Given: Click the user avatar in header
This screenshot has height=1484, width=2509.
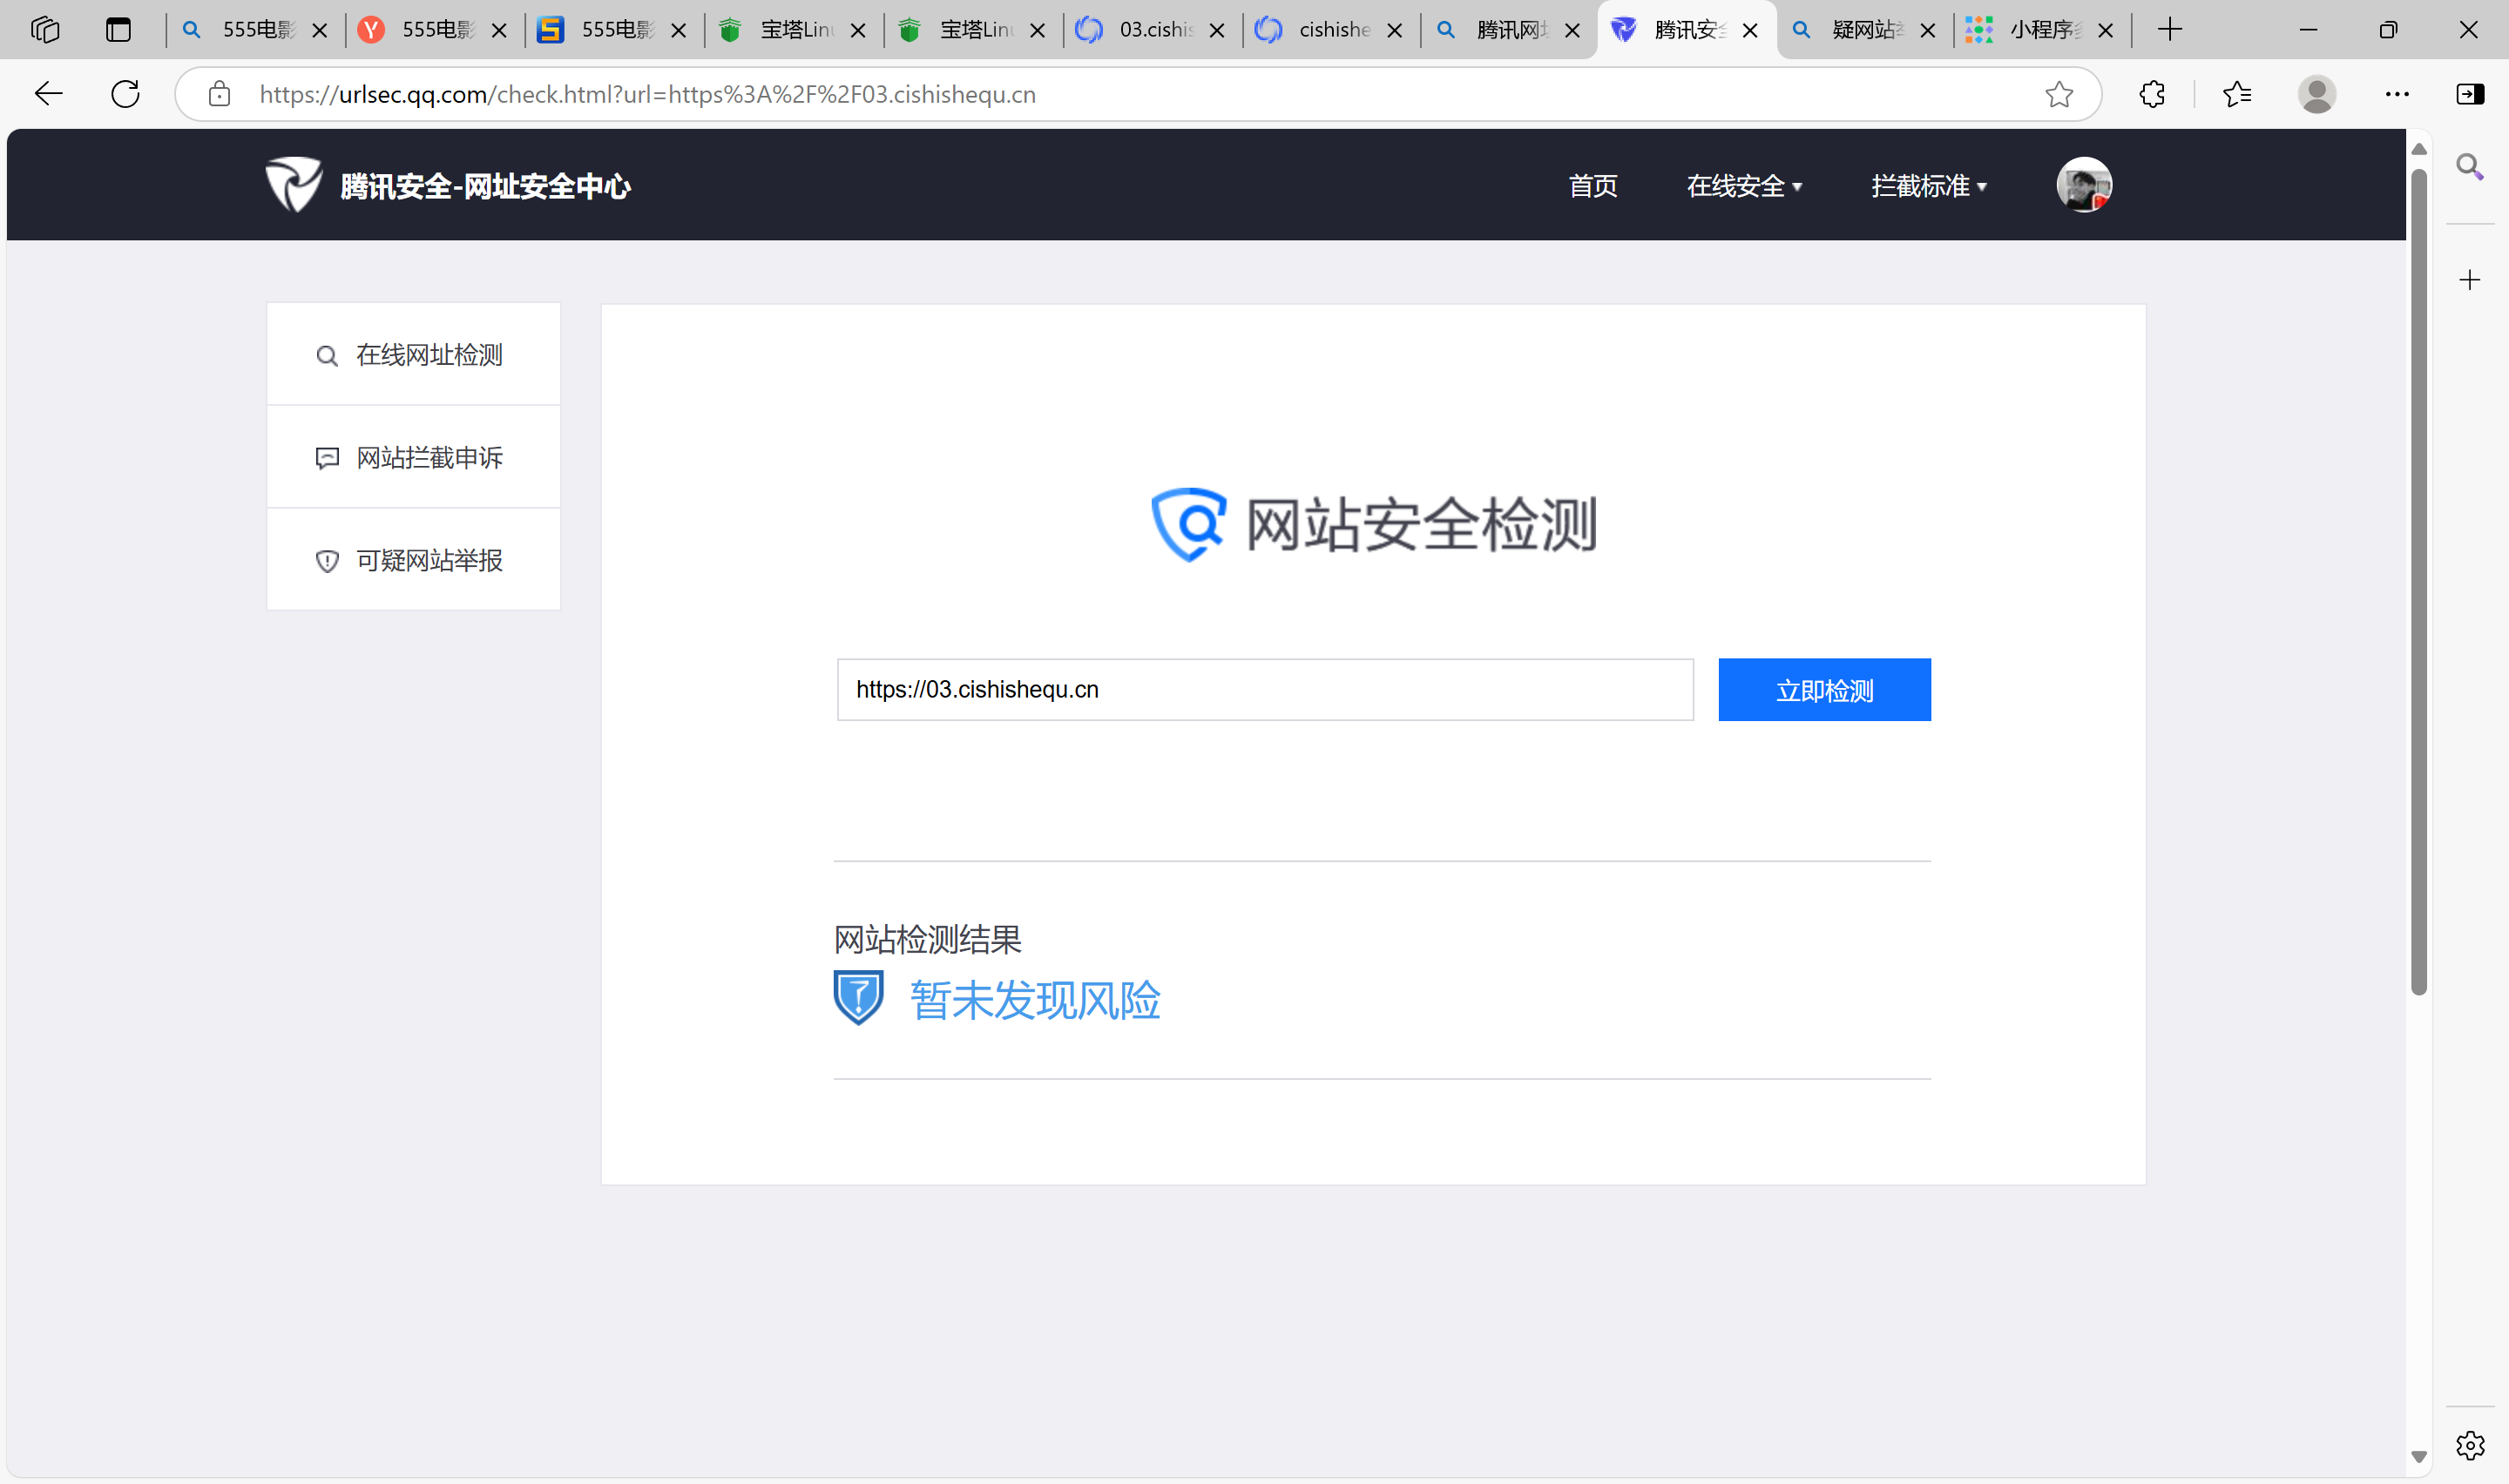Looking at the screenshot, I should pos(2083,185).
